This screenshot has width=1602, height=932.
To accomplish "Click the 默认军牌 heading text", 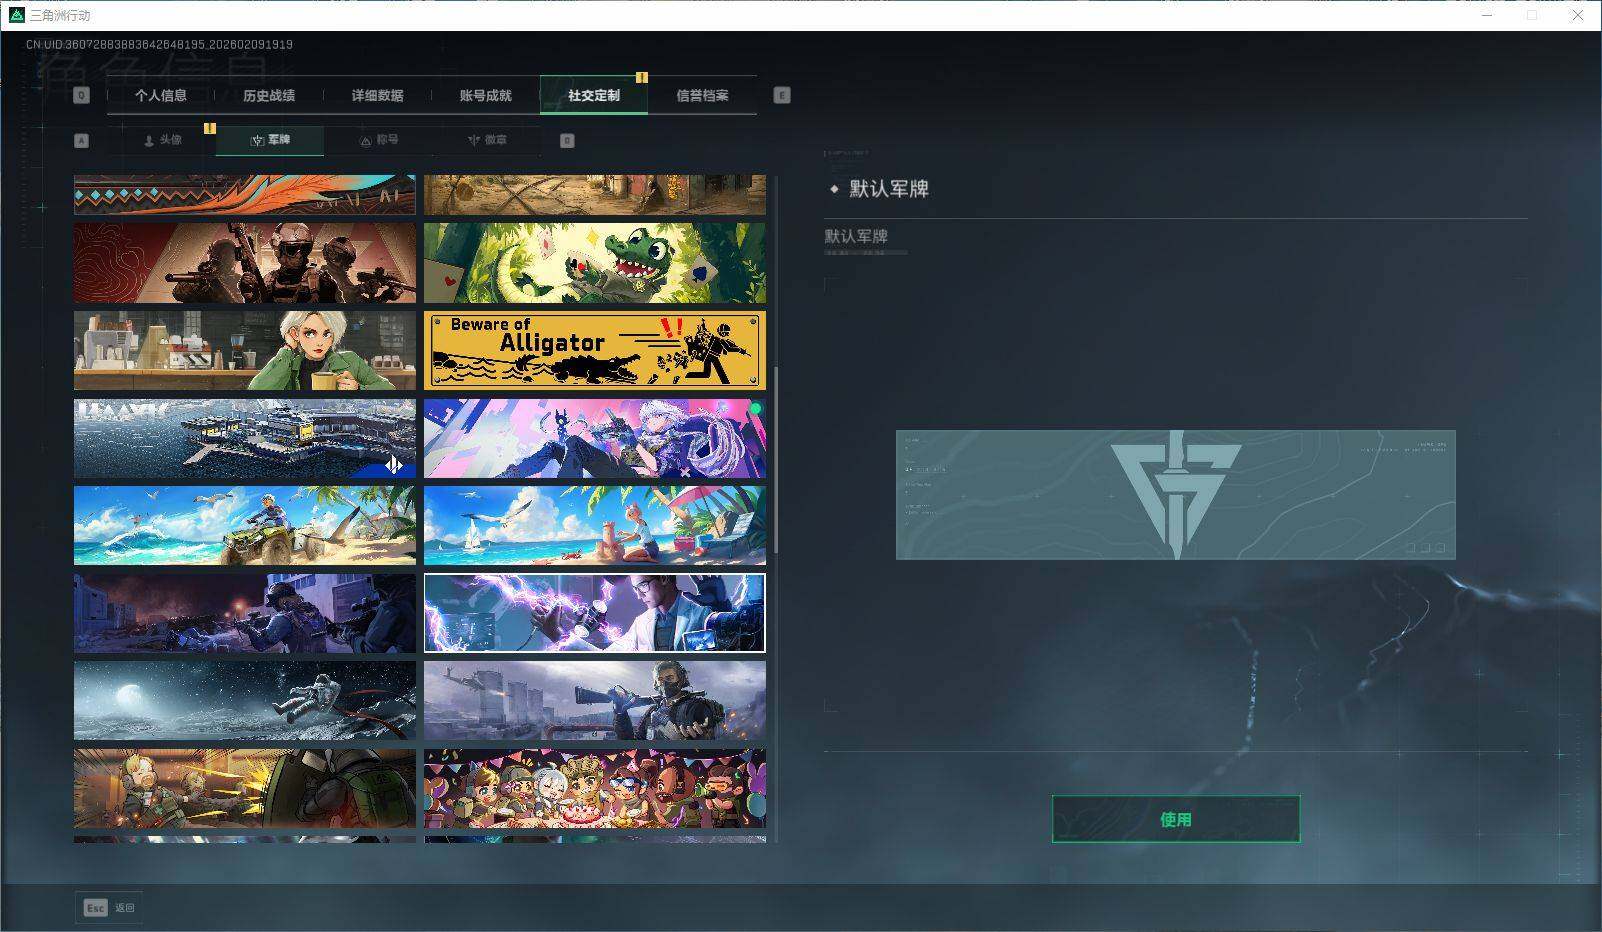I will (x=889, y=189).
